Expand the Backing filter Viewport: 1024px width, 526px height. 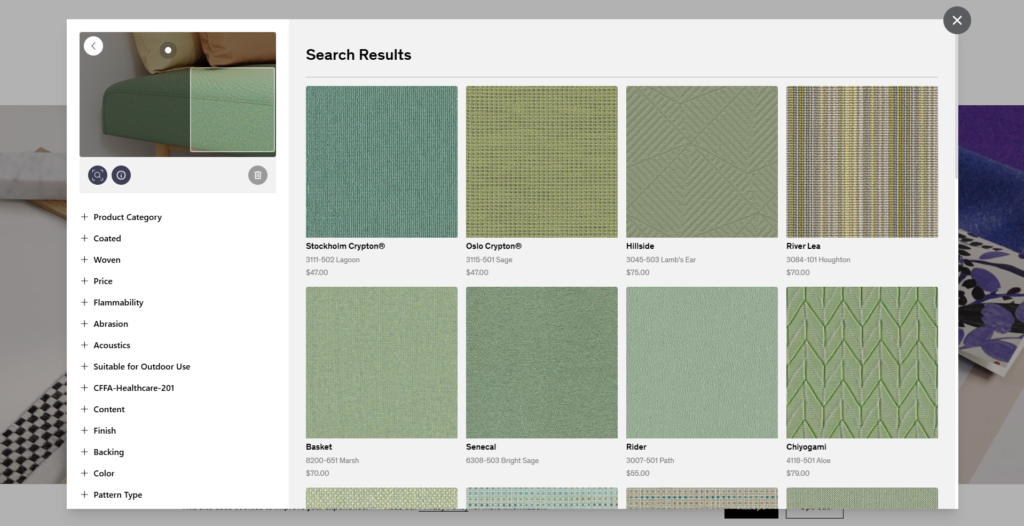pos(102,452)
